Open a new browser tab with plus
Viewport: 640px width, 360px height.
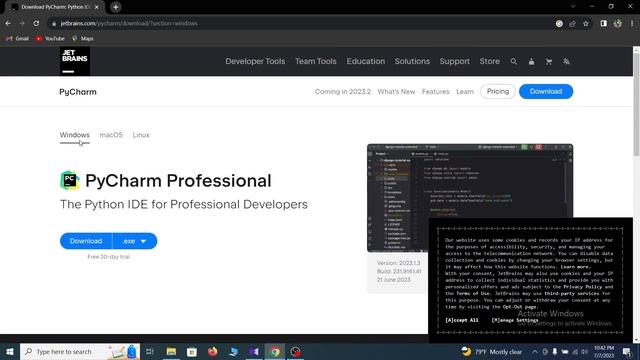pyautogui.click(x=116, y=7)
